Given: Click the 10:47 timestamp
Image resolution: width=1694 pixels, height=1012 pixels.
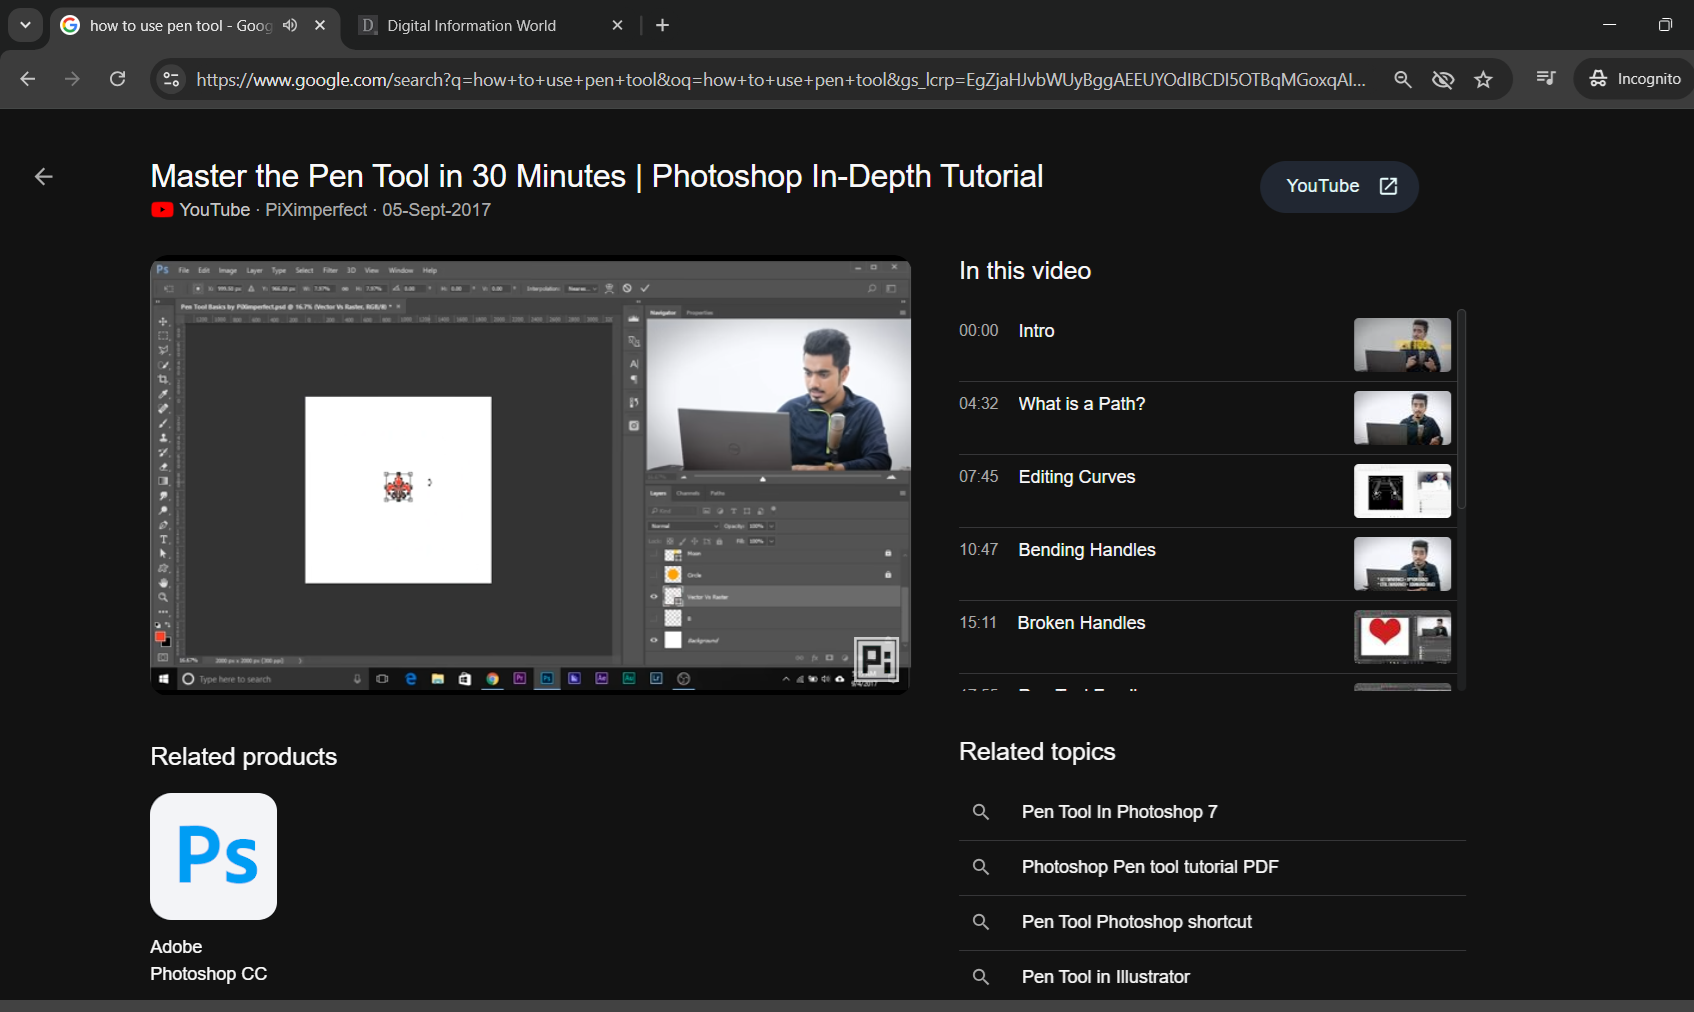Looking at the screenshot, I should tap(978, 550).
